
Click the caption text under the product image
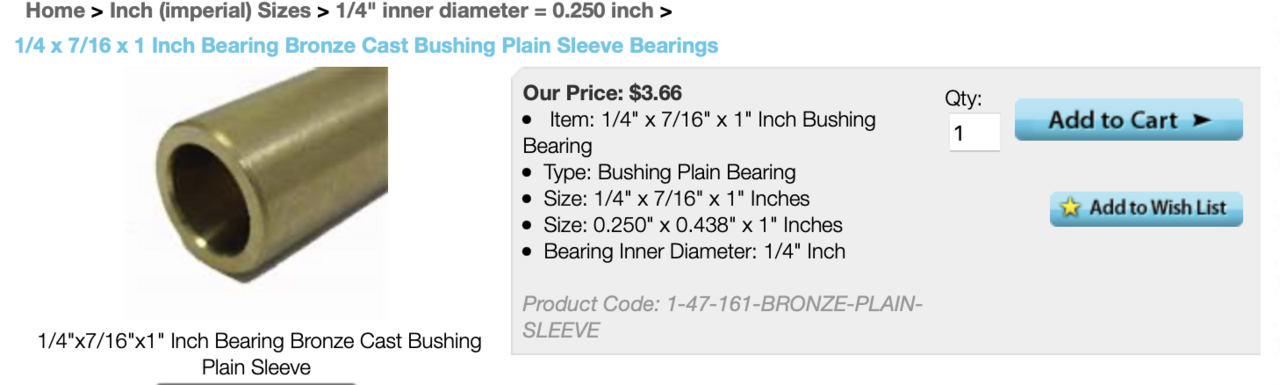[259, 354]
